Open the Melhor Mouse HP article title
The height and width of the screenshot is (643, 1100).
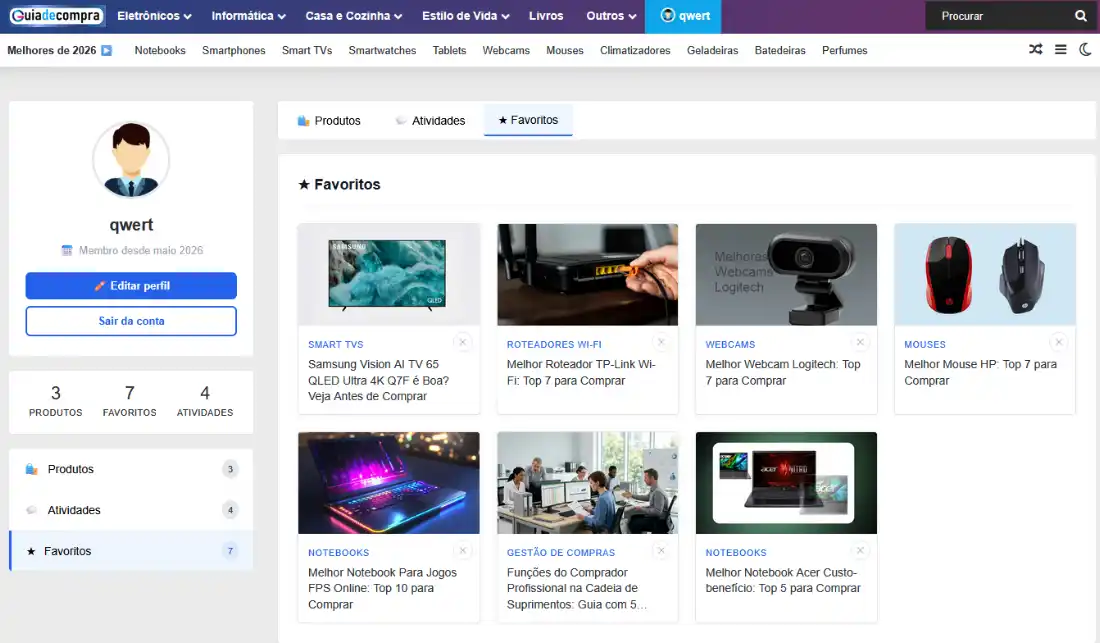(980, 372)
